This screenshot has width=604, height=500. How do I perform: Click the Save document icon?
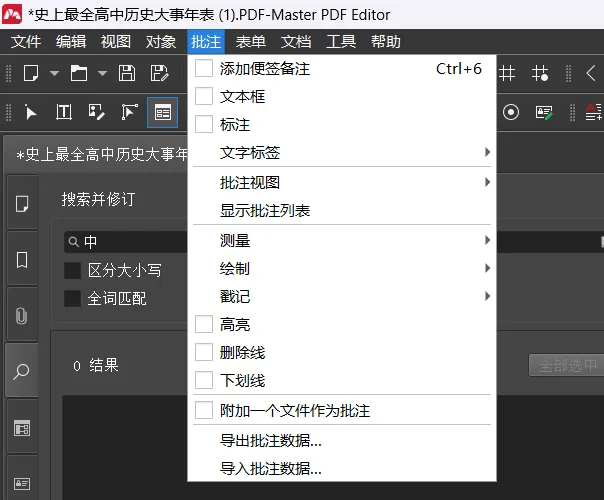coord(127,73)
